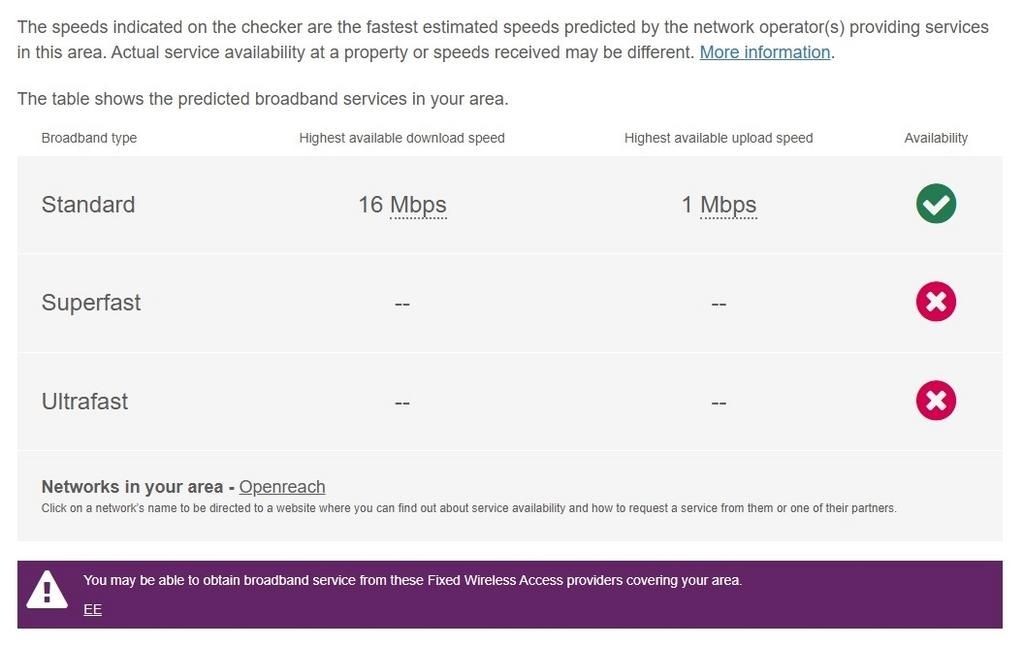The image size is (1024, 647).
Task: Open the Openreach network link
Action: tap(282, 487)
